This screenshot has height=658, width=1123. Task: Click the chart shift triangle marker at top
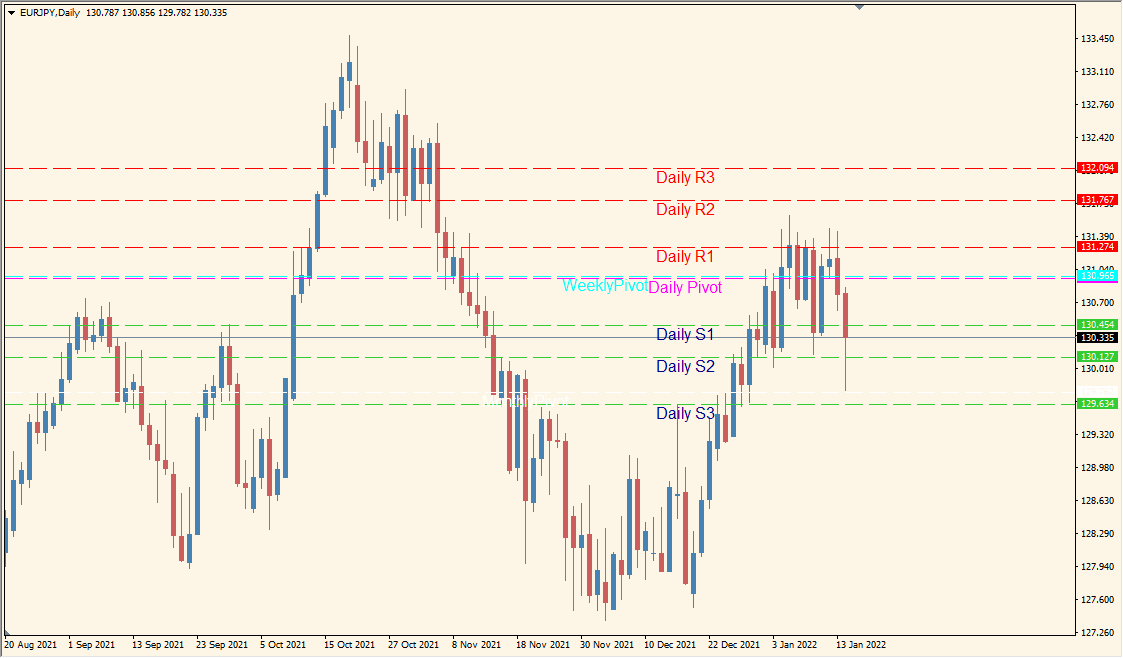859,7
